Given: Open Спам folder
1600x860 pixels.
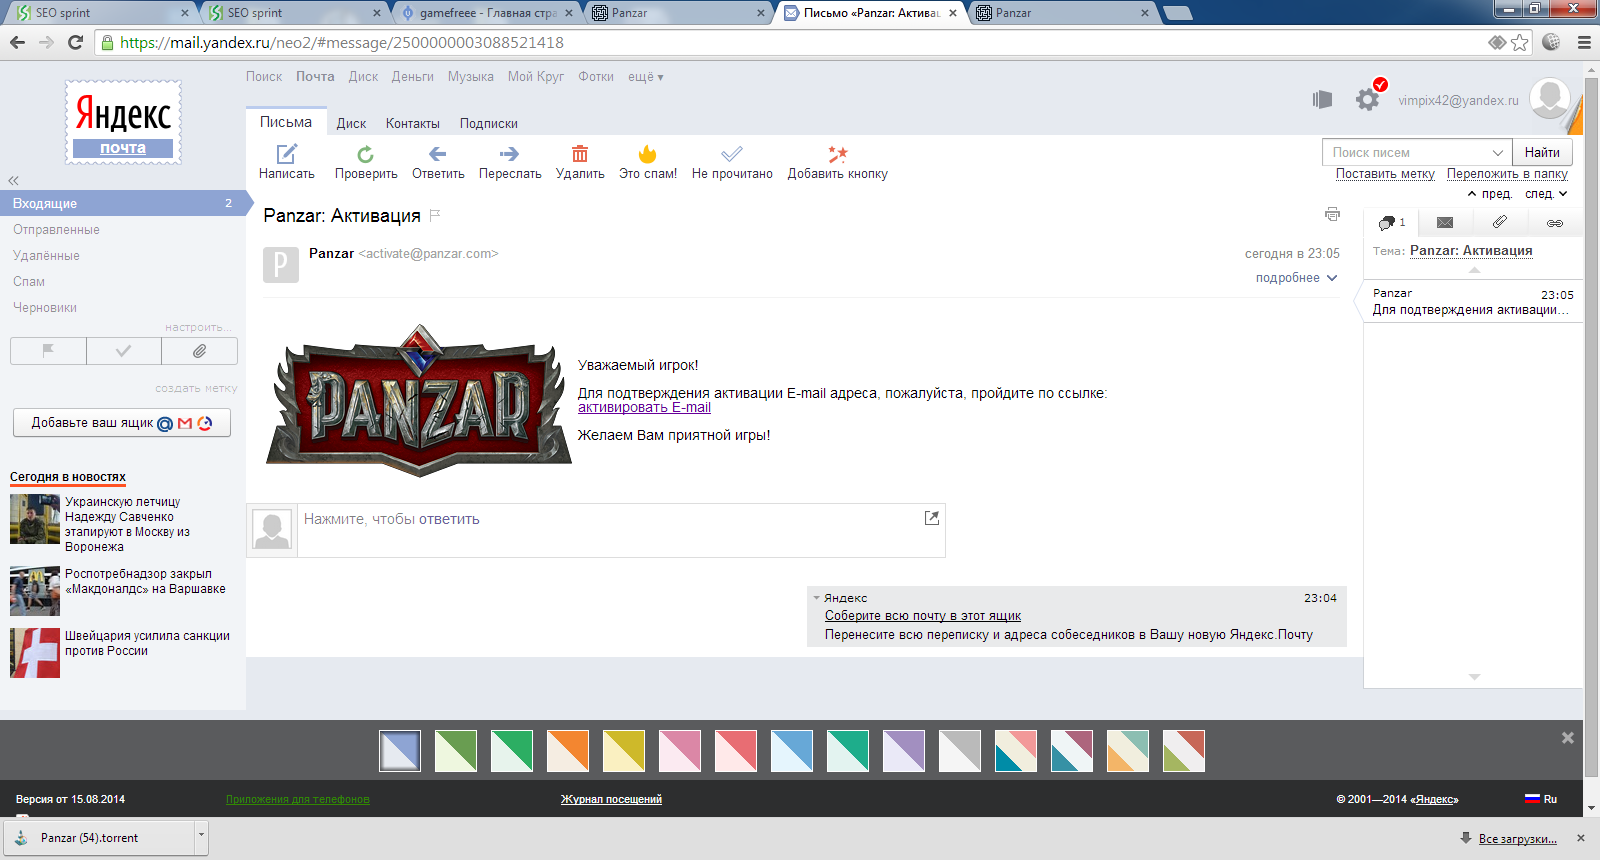Looking at the screenshot, I should 29,282.
